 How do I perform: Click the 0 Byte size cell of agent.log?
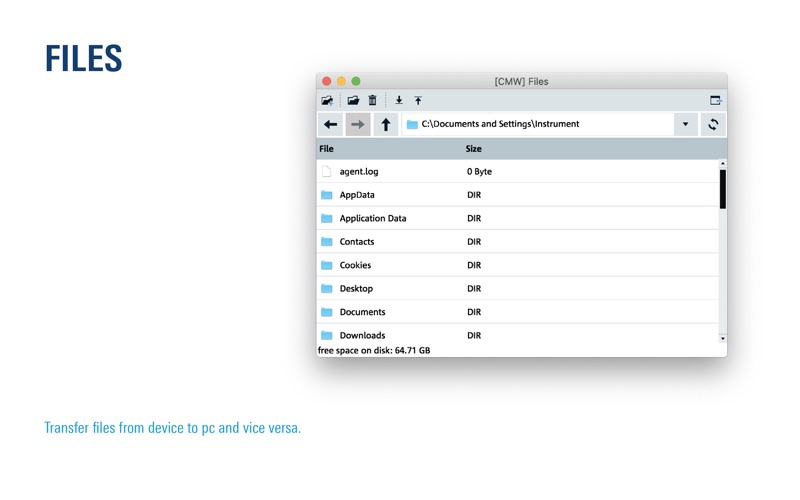click(479, 171)
